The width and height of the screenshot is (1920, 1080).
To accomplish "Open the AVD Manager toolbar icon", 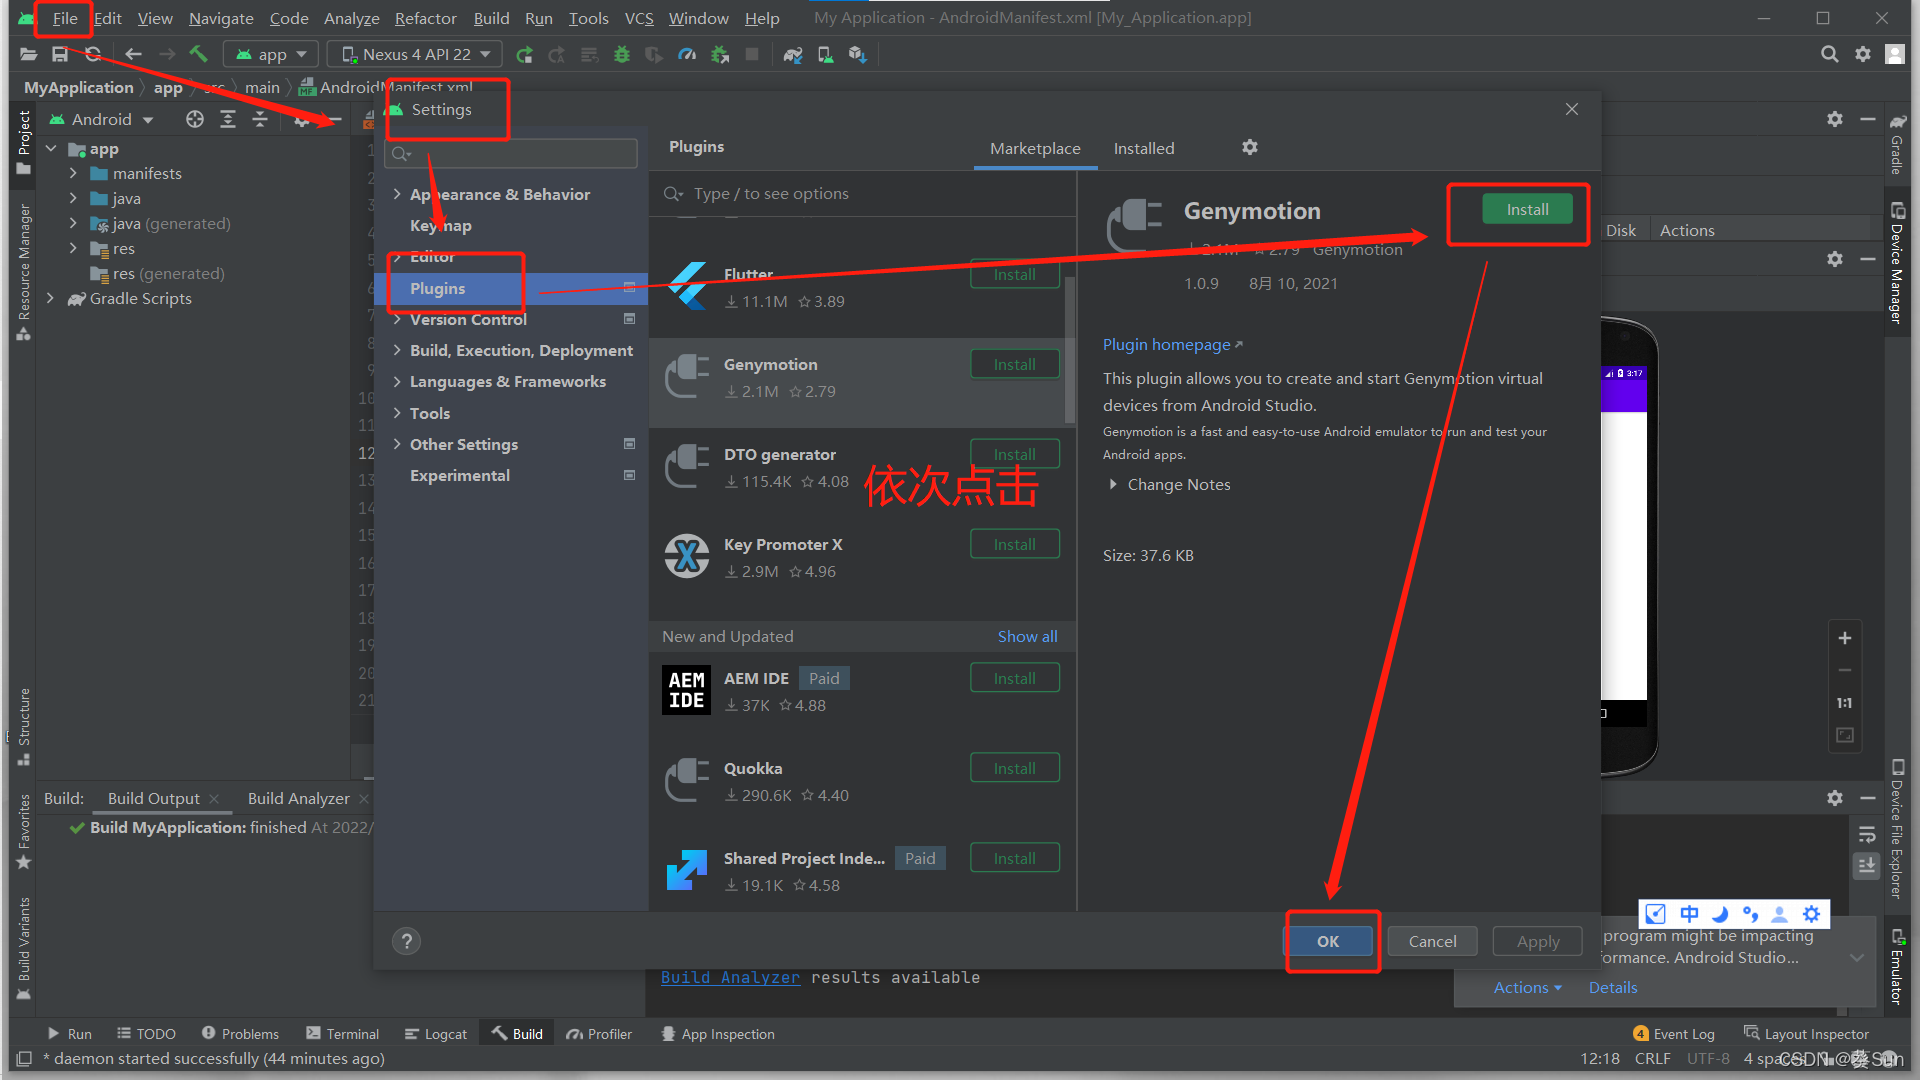I will pyautogui.click(x=825, y=54).
